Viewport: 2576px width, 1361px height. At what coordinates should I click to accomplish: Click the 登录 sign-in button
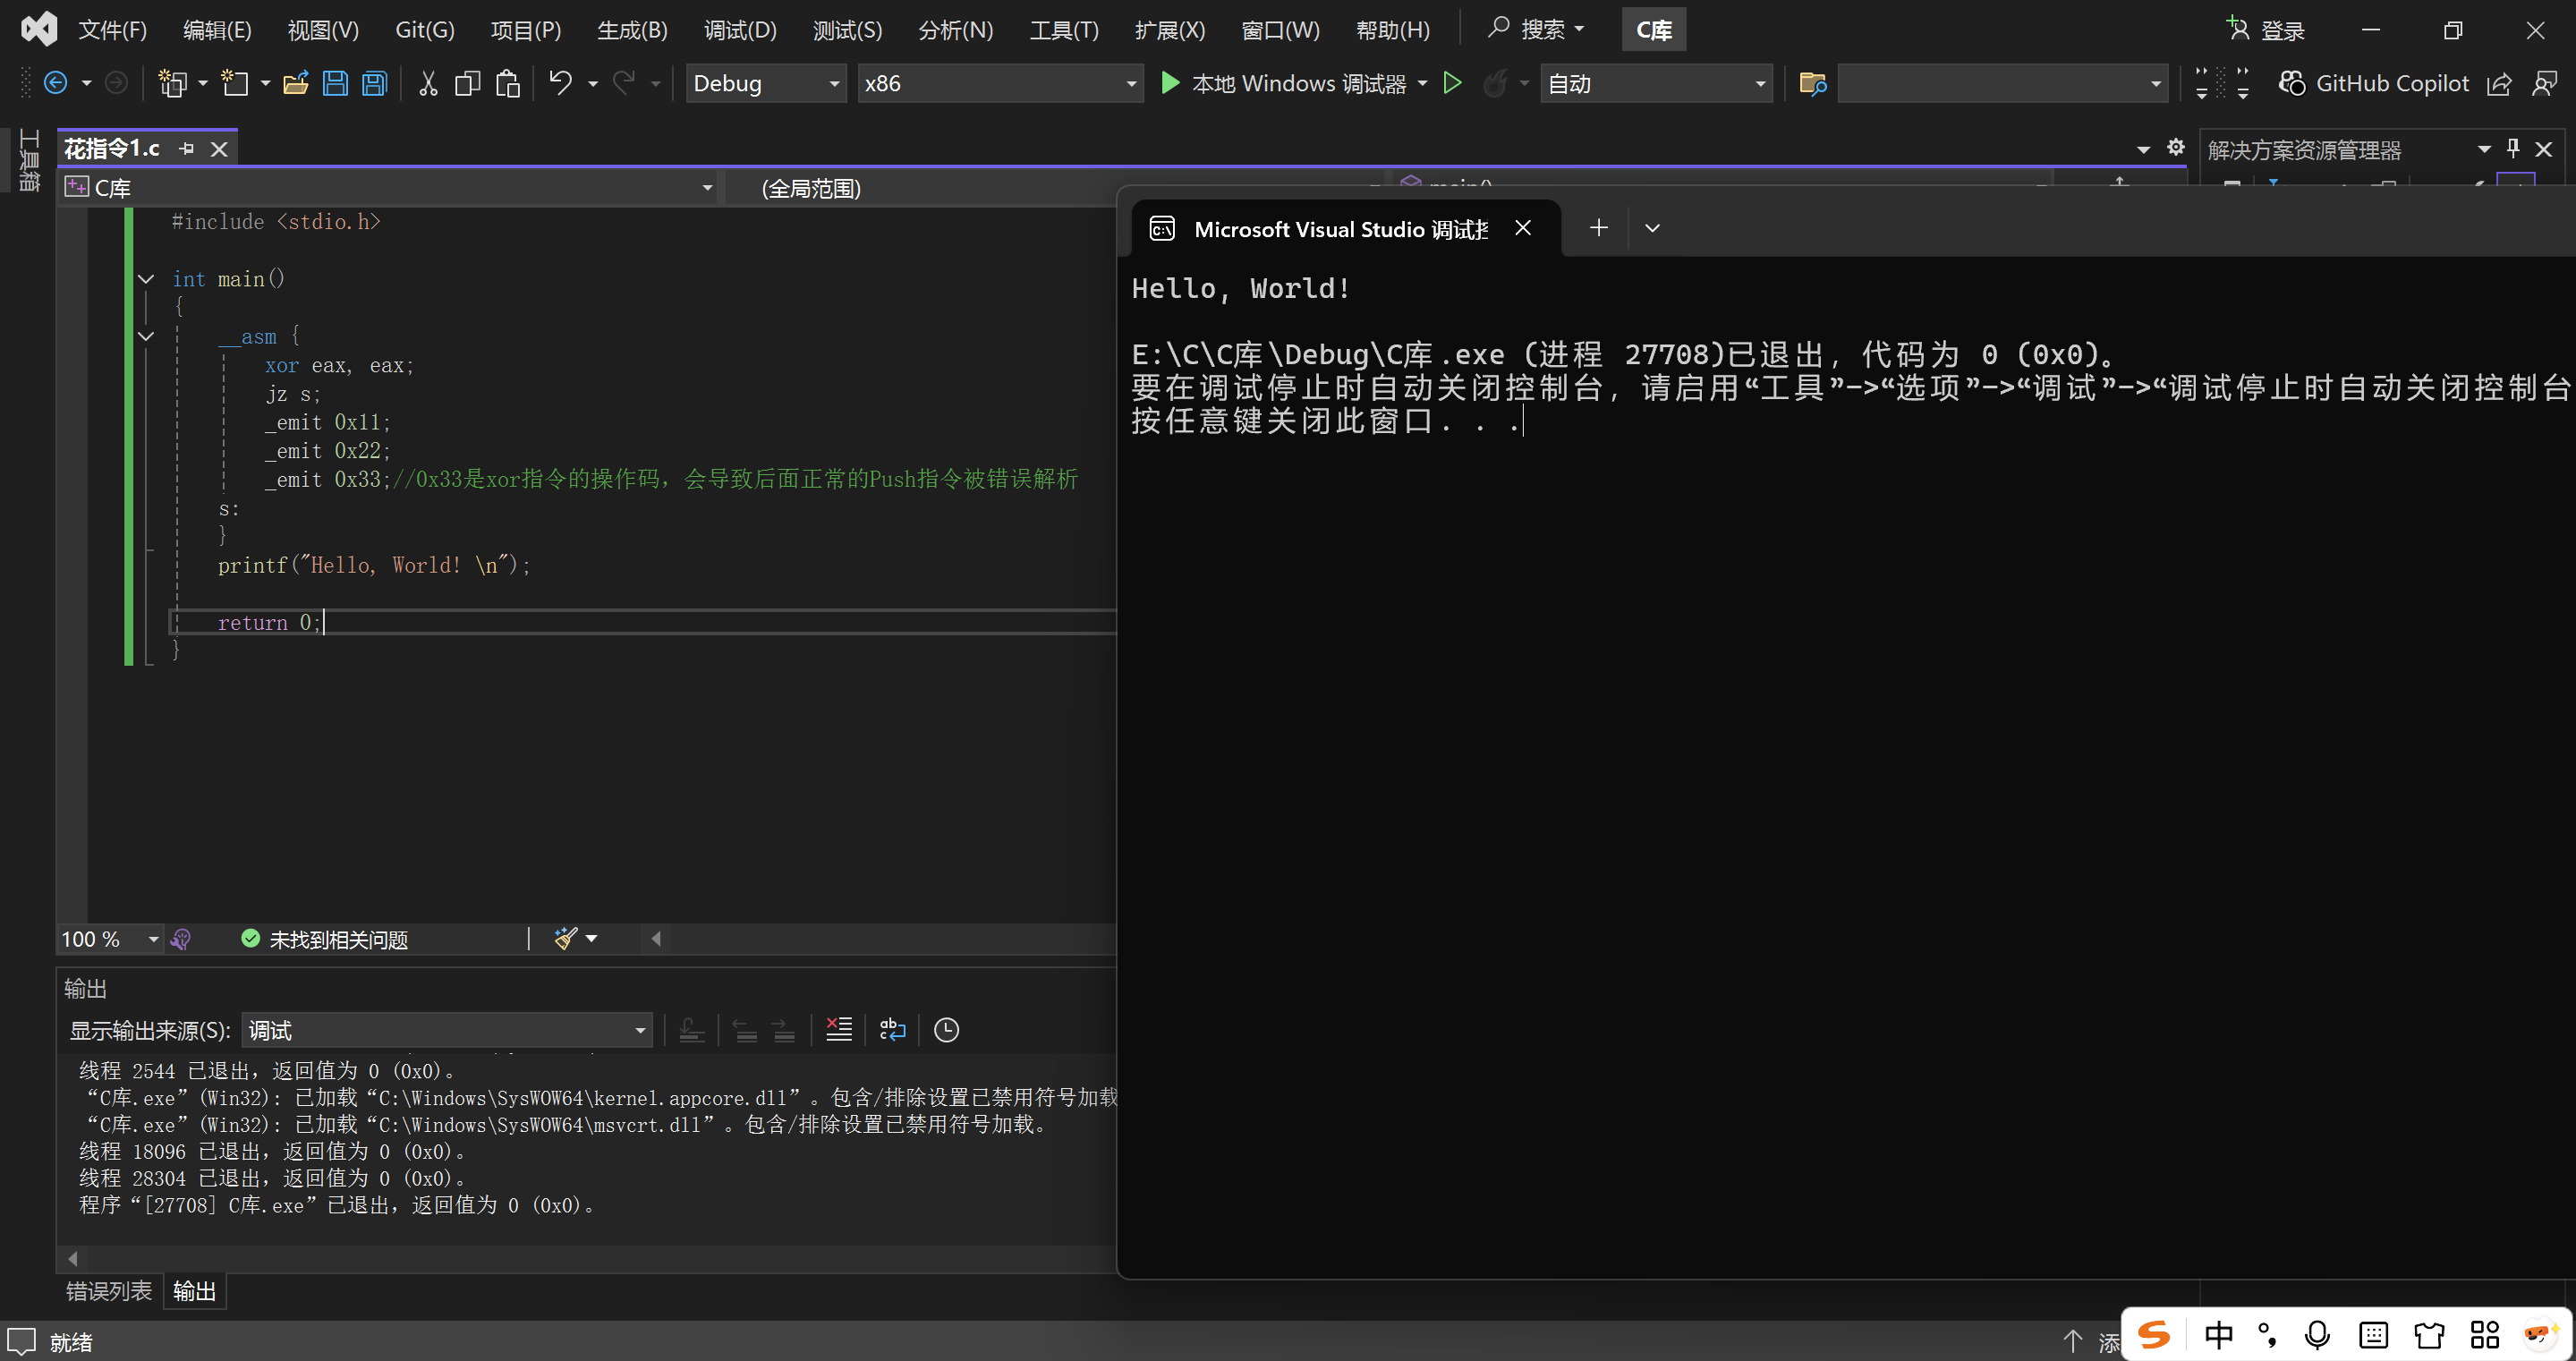tap(2266, 30)
